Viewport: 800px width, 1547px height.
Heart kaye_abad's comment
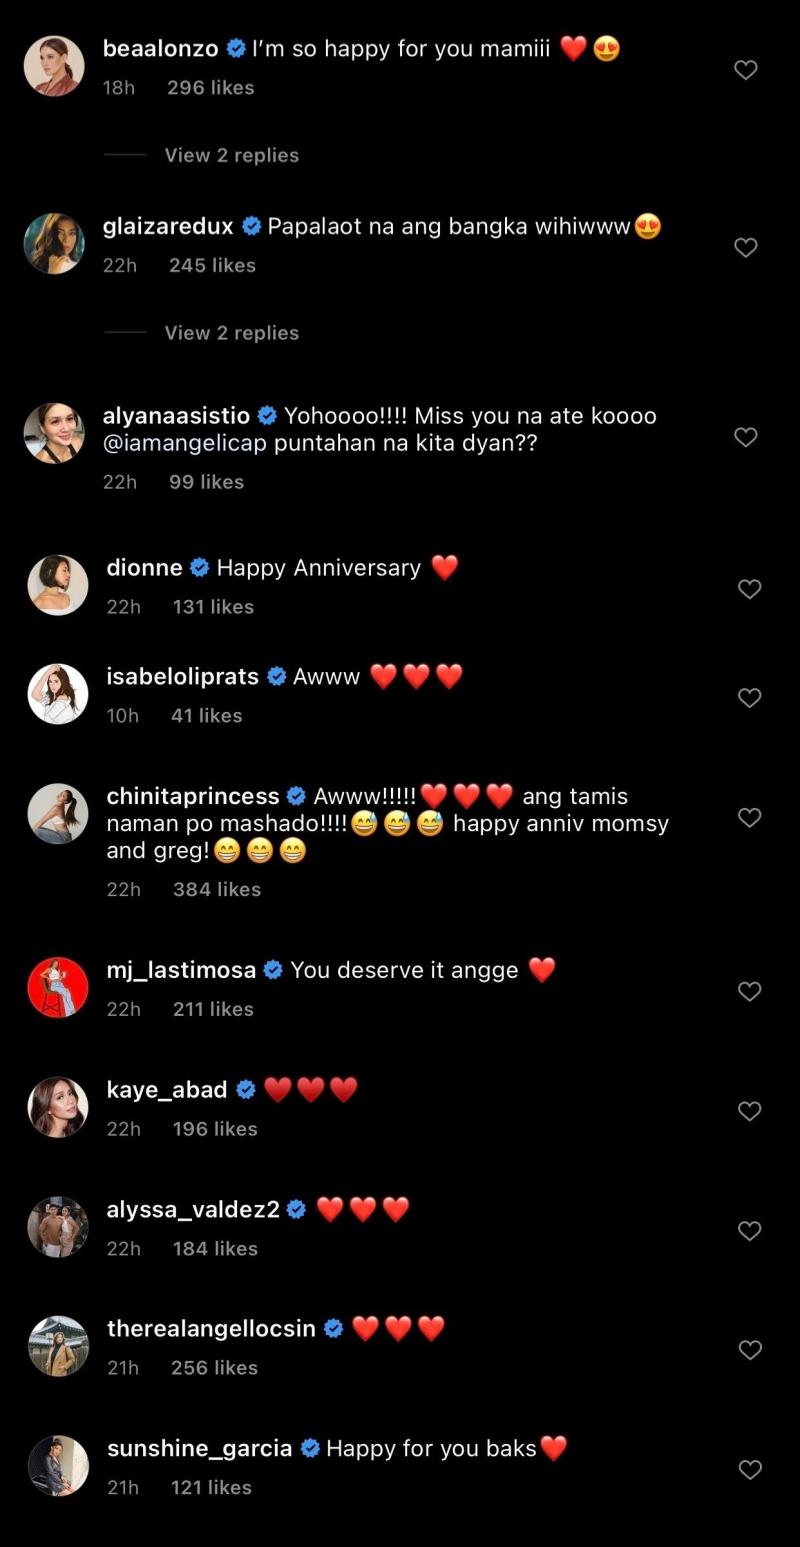[750, 1111]
